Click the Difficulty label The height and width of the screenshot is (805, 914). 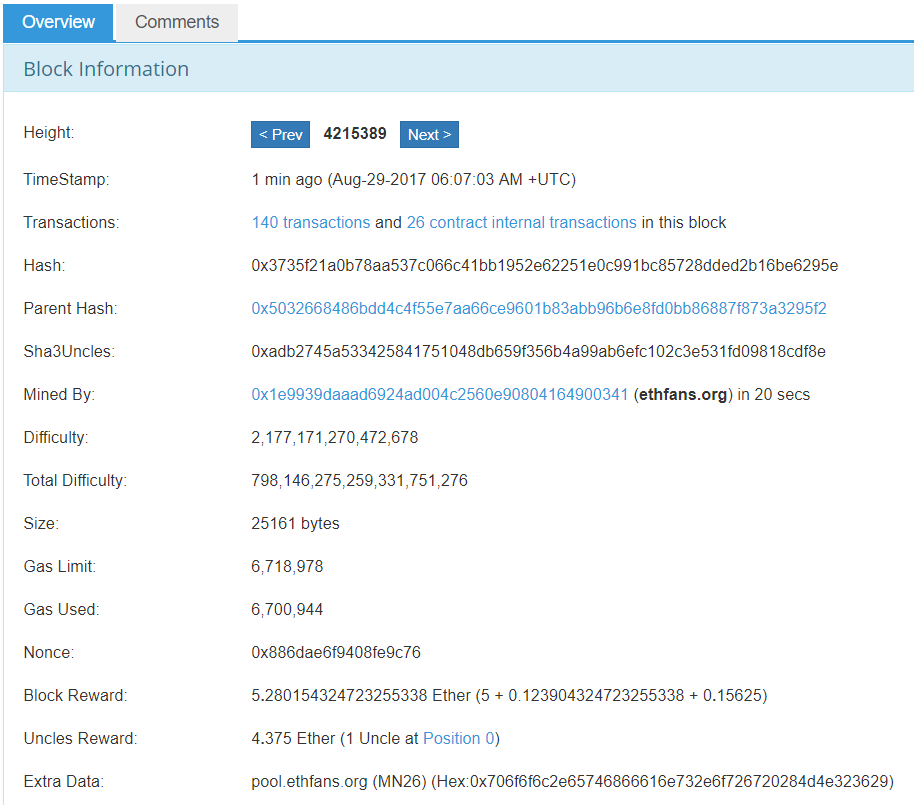coord(56,438)
